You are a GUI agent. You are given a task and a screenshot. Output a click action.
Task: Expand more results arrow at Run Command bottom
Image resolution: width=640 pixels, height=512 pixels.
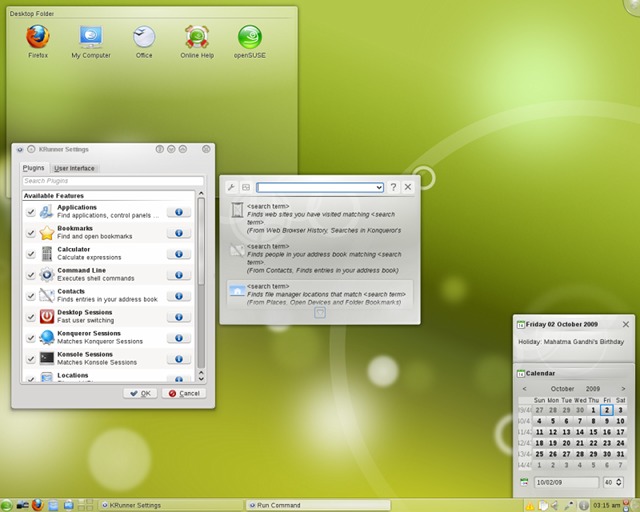click(320, 313)
